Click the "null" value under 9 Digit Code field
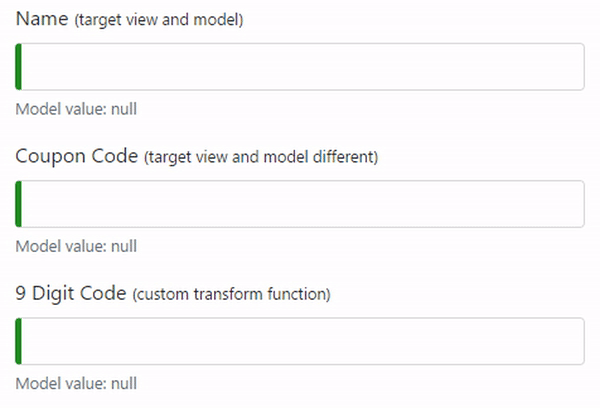Screen dimensions: 600x408 point(123,383)
